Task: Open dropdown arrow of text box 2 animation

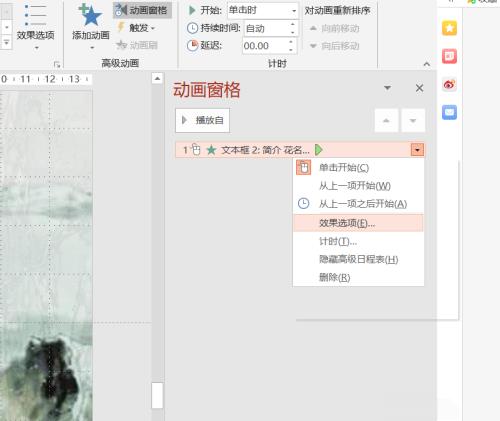Action: 417,150
